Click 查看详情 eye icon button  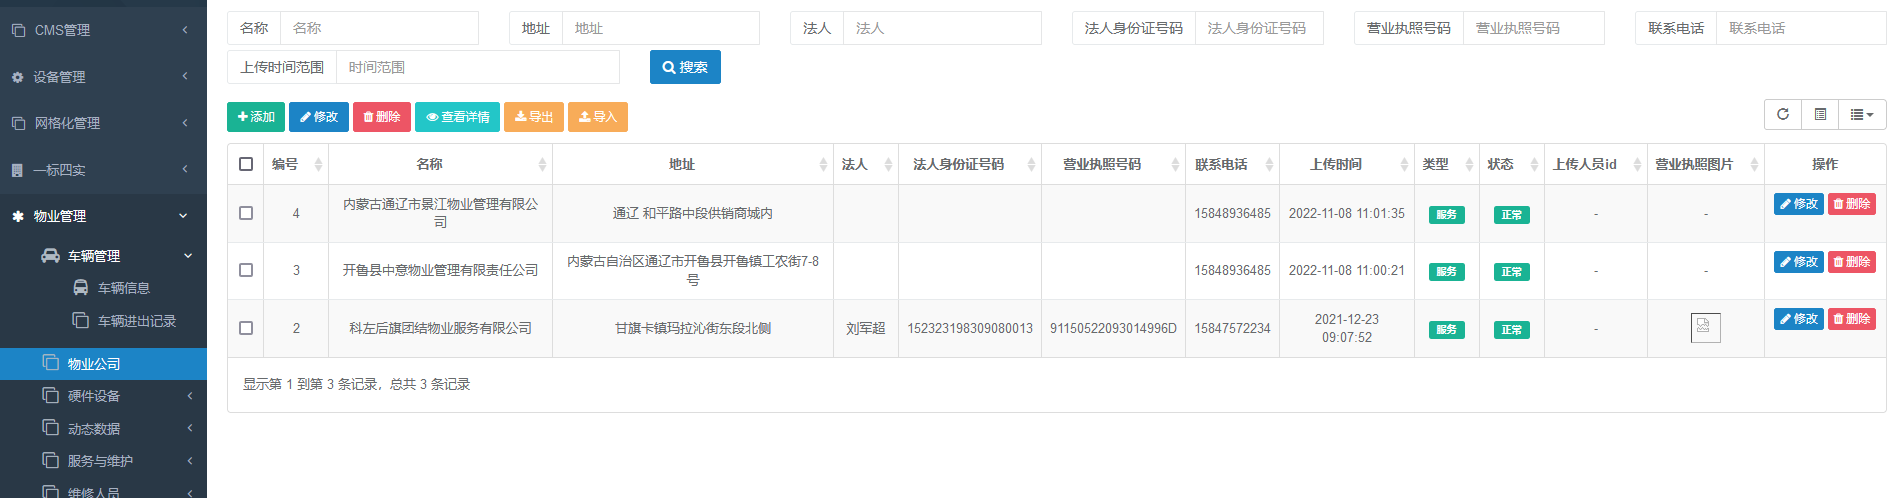[457, 117]
